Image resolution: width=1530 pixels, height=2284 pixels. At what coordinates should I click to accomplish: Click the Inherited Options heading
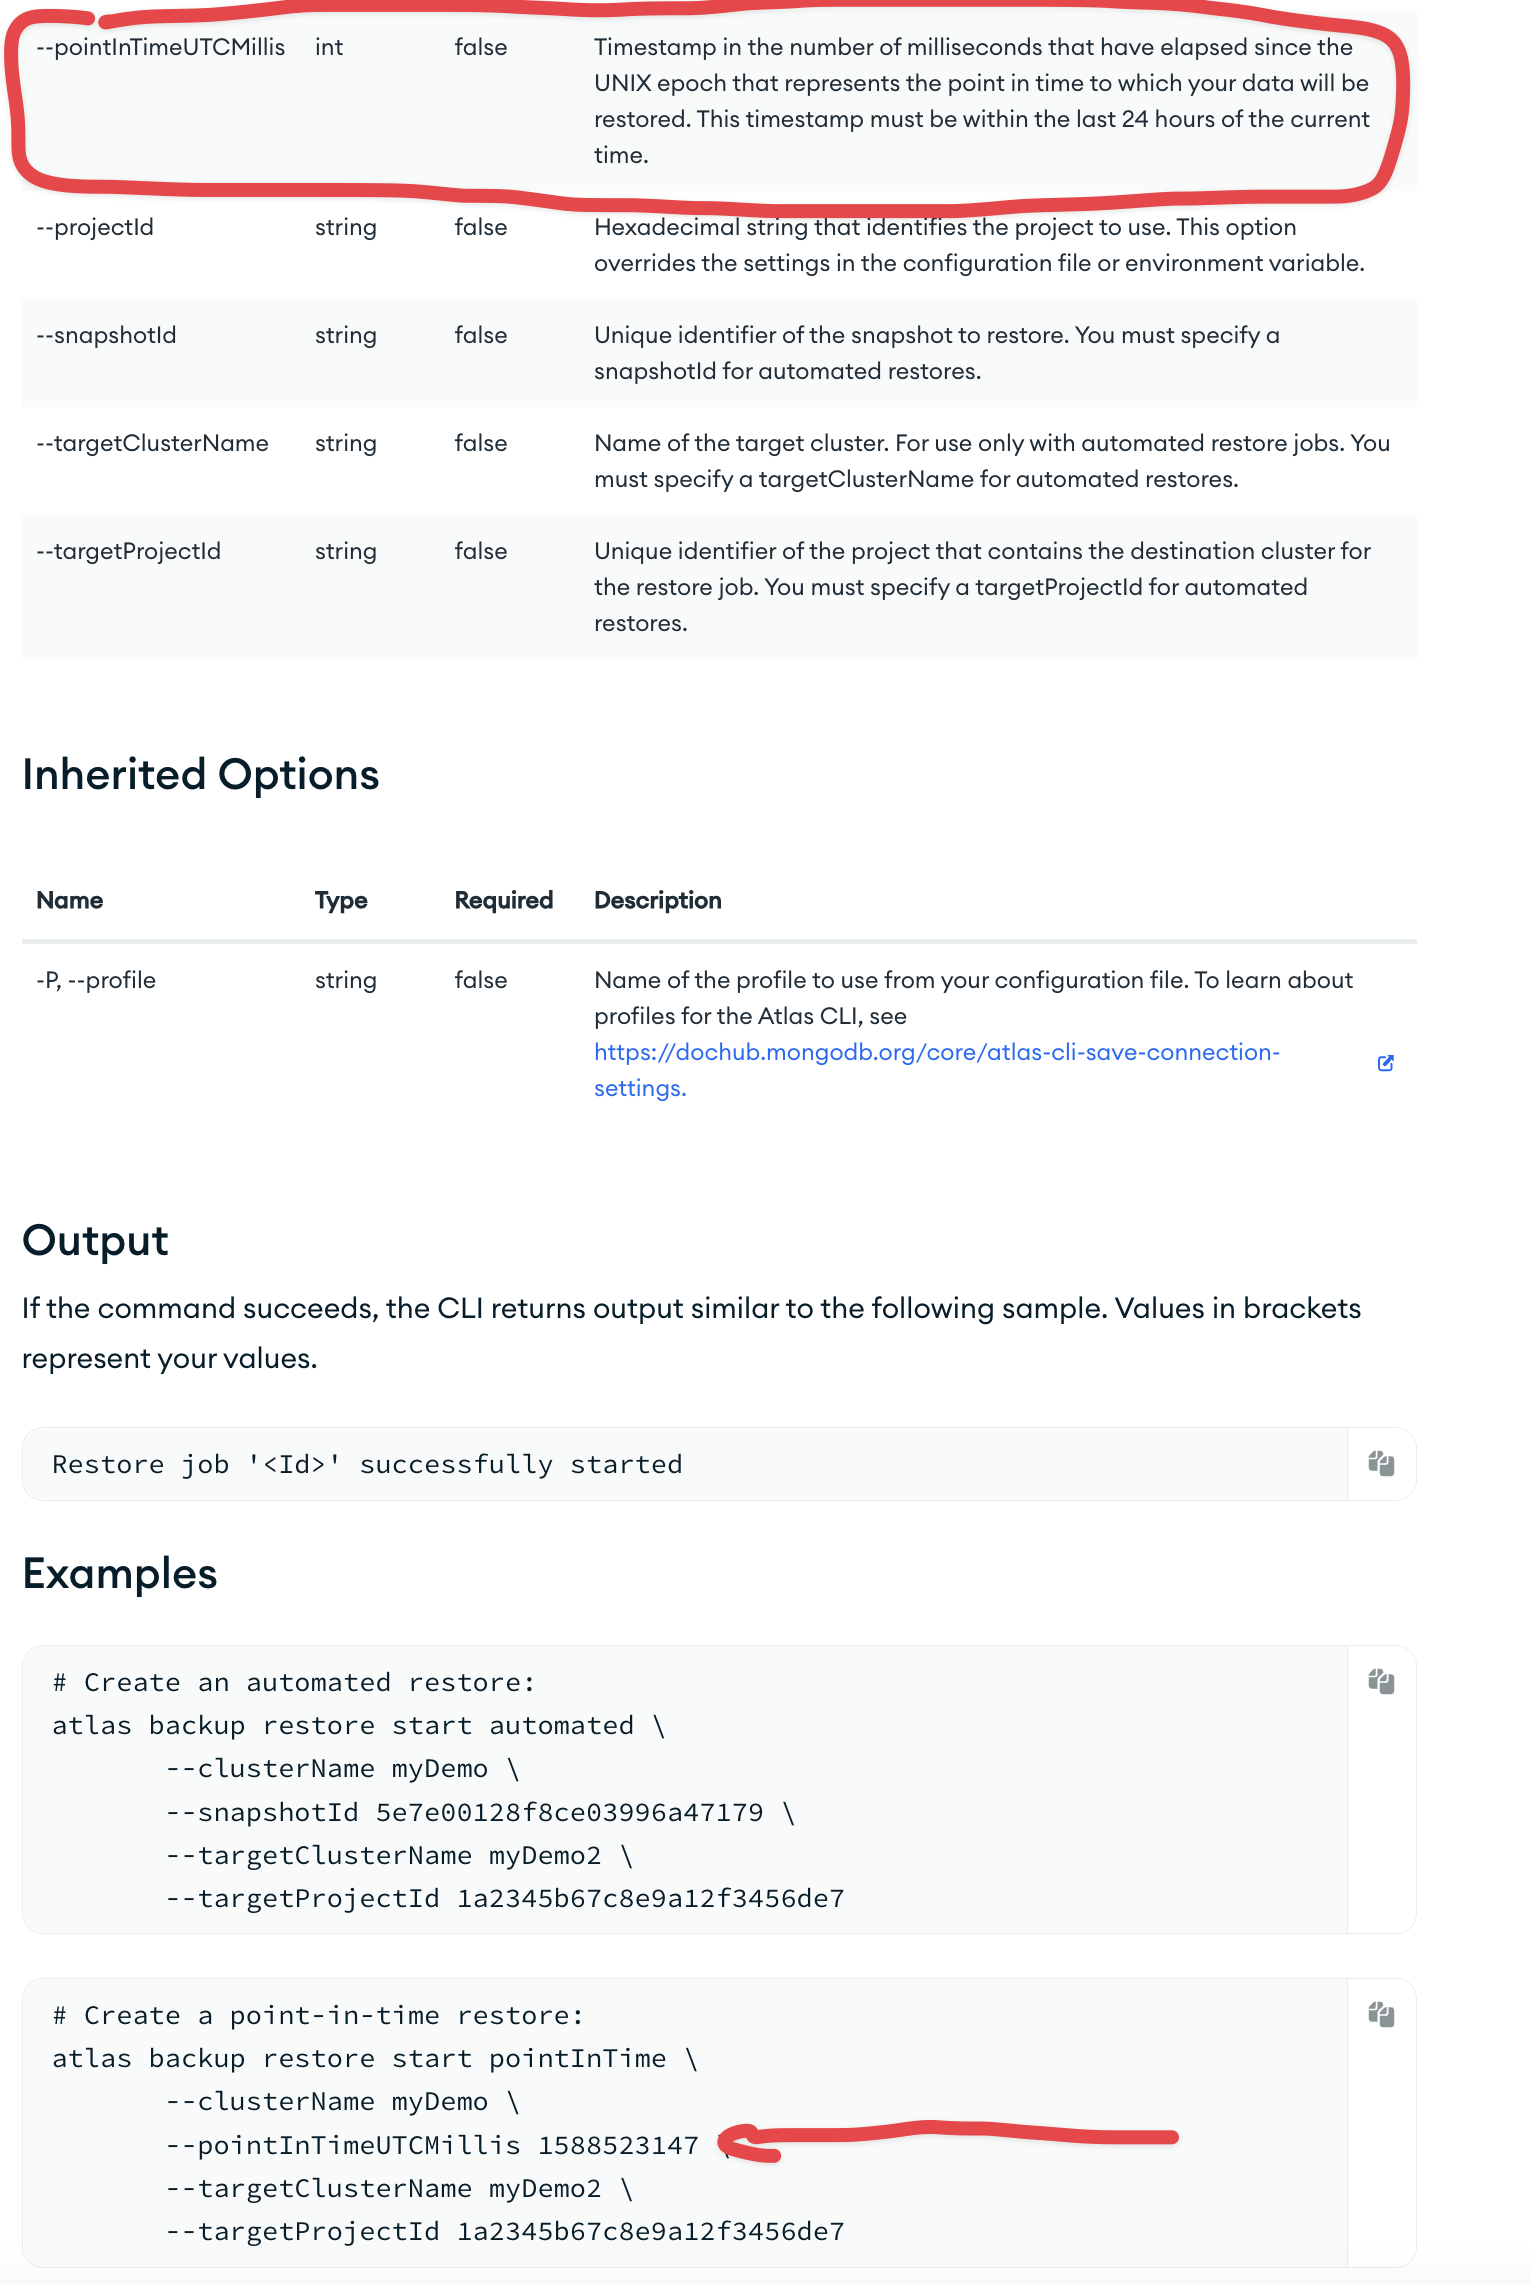coord(201,775)
